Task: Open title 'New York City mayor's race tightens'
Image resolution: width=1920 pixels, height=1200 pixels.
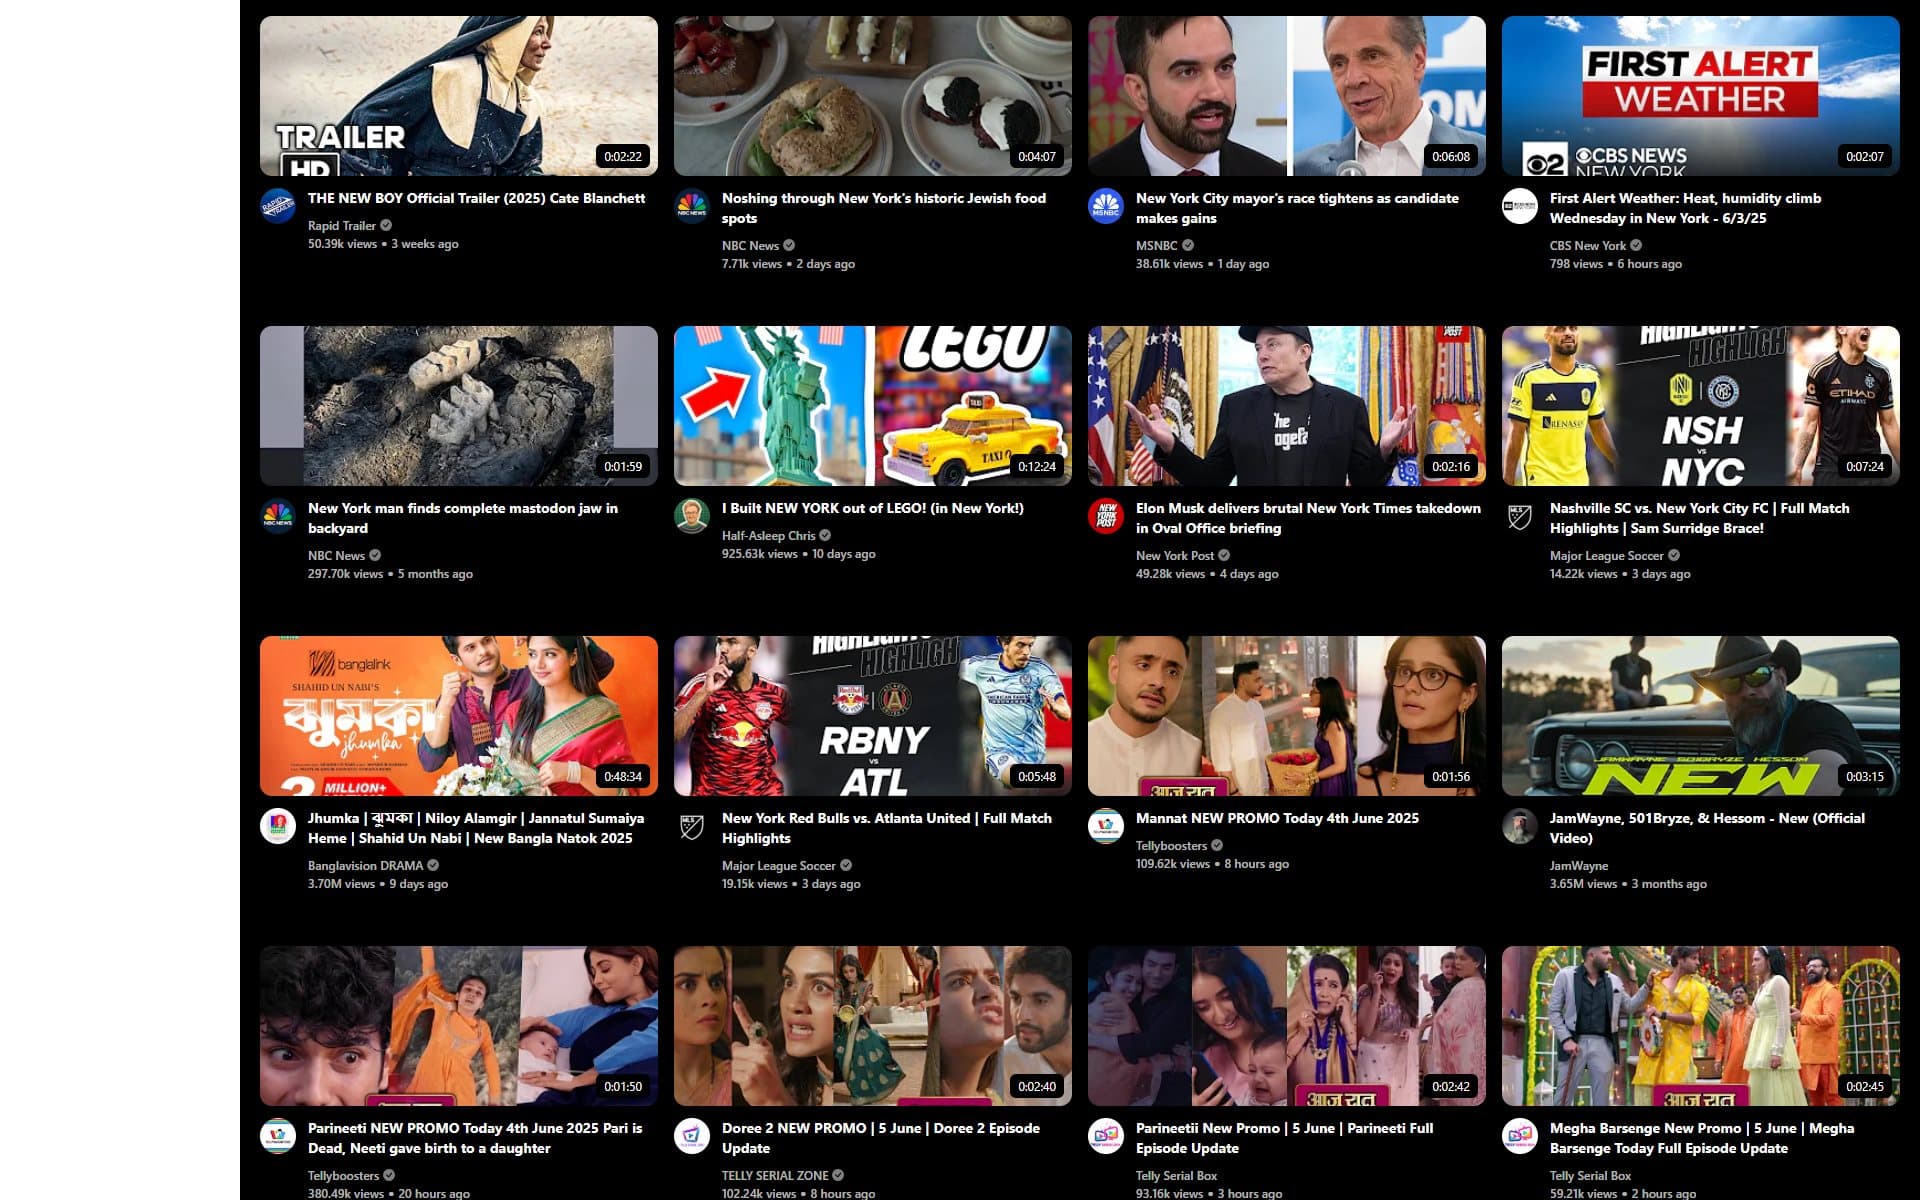Action: [1297, 208]
